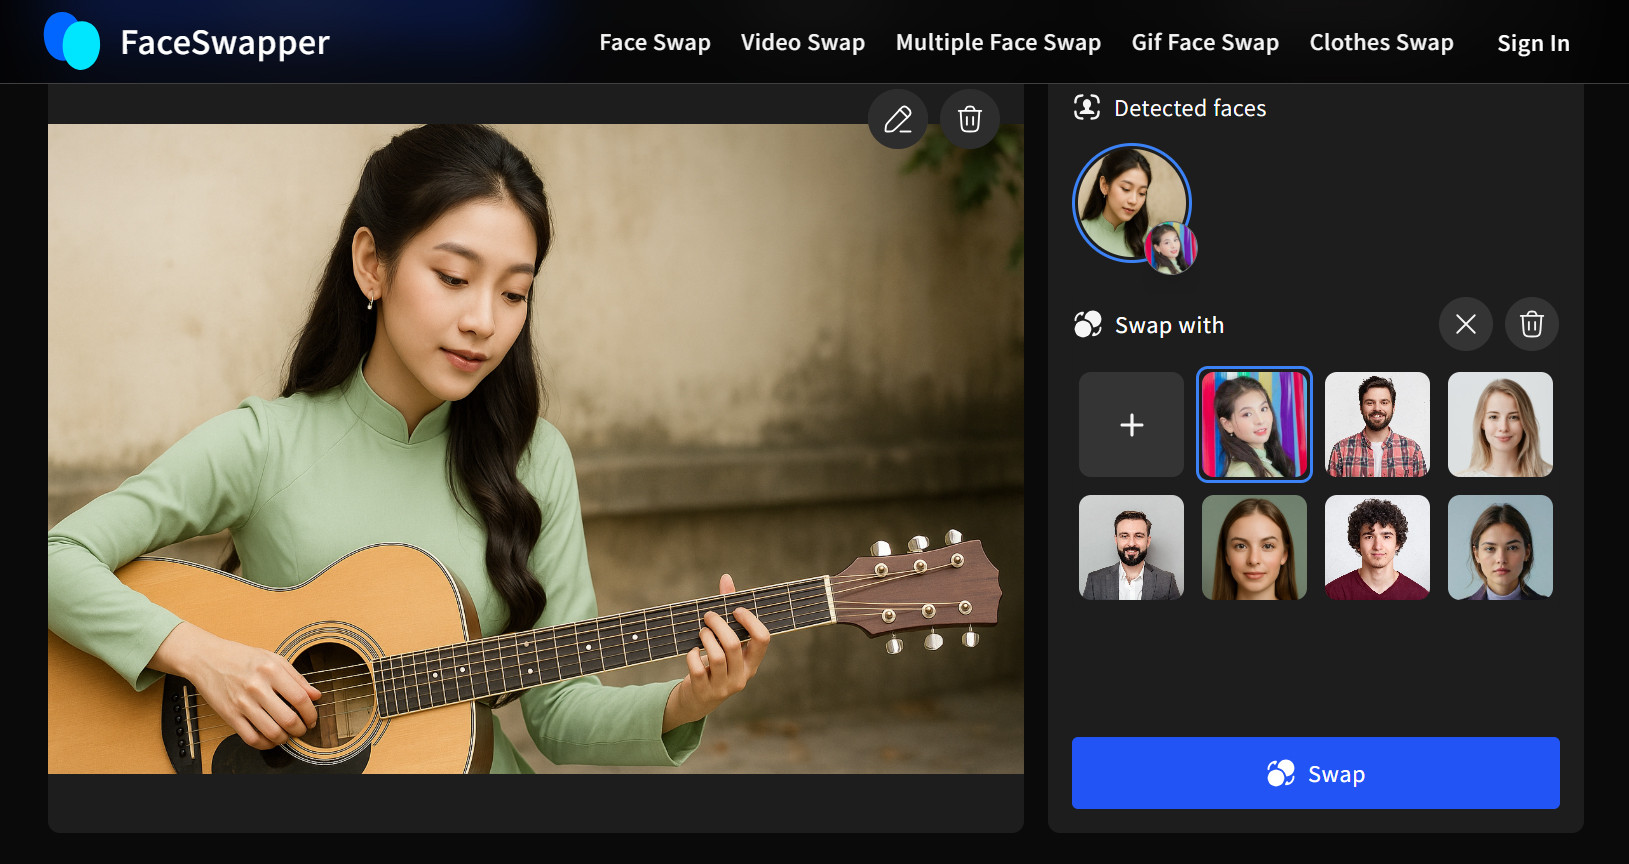Navigate to Clothes Swap

(1381, 43)
